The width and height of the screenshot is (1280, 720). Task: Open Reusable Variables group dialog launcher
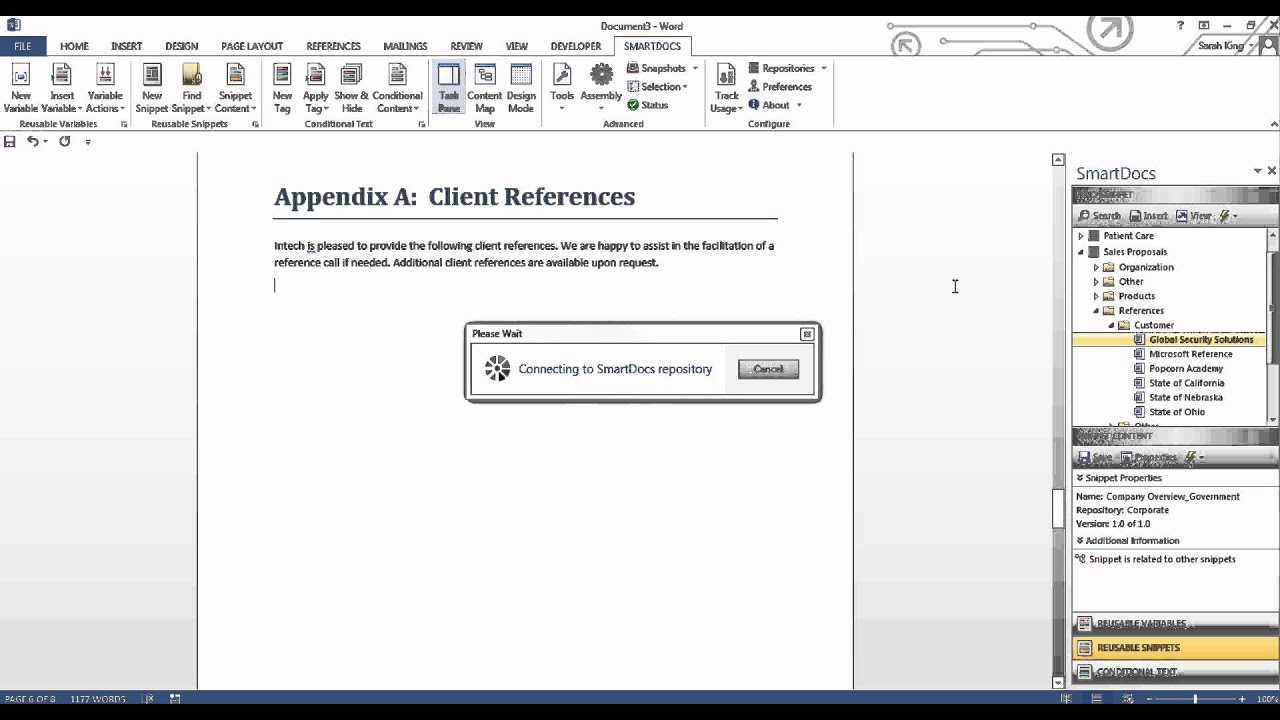pyautogui.click(x=124, y=125)
